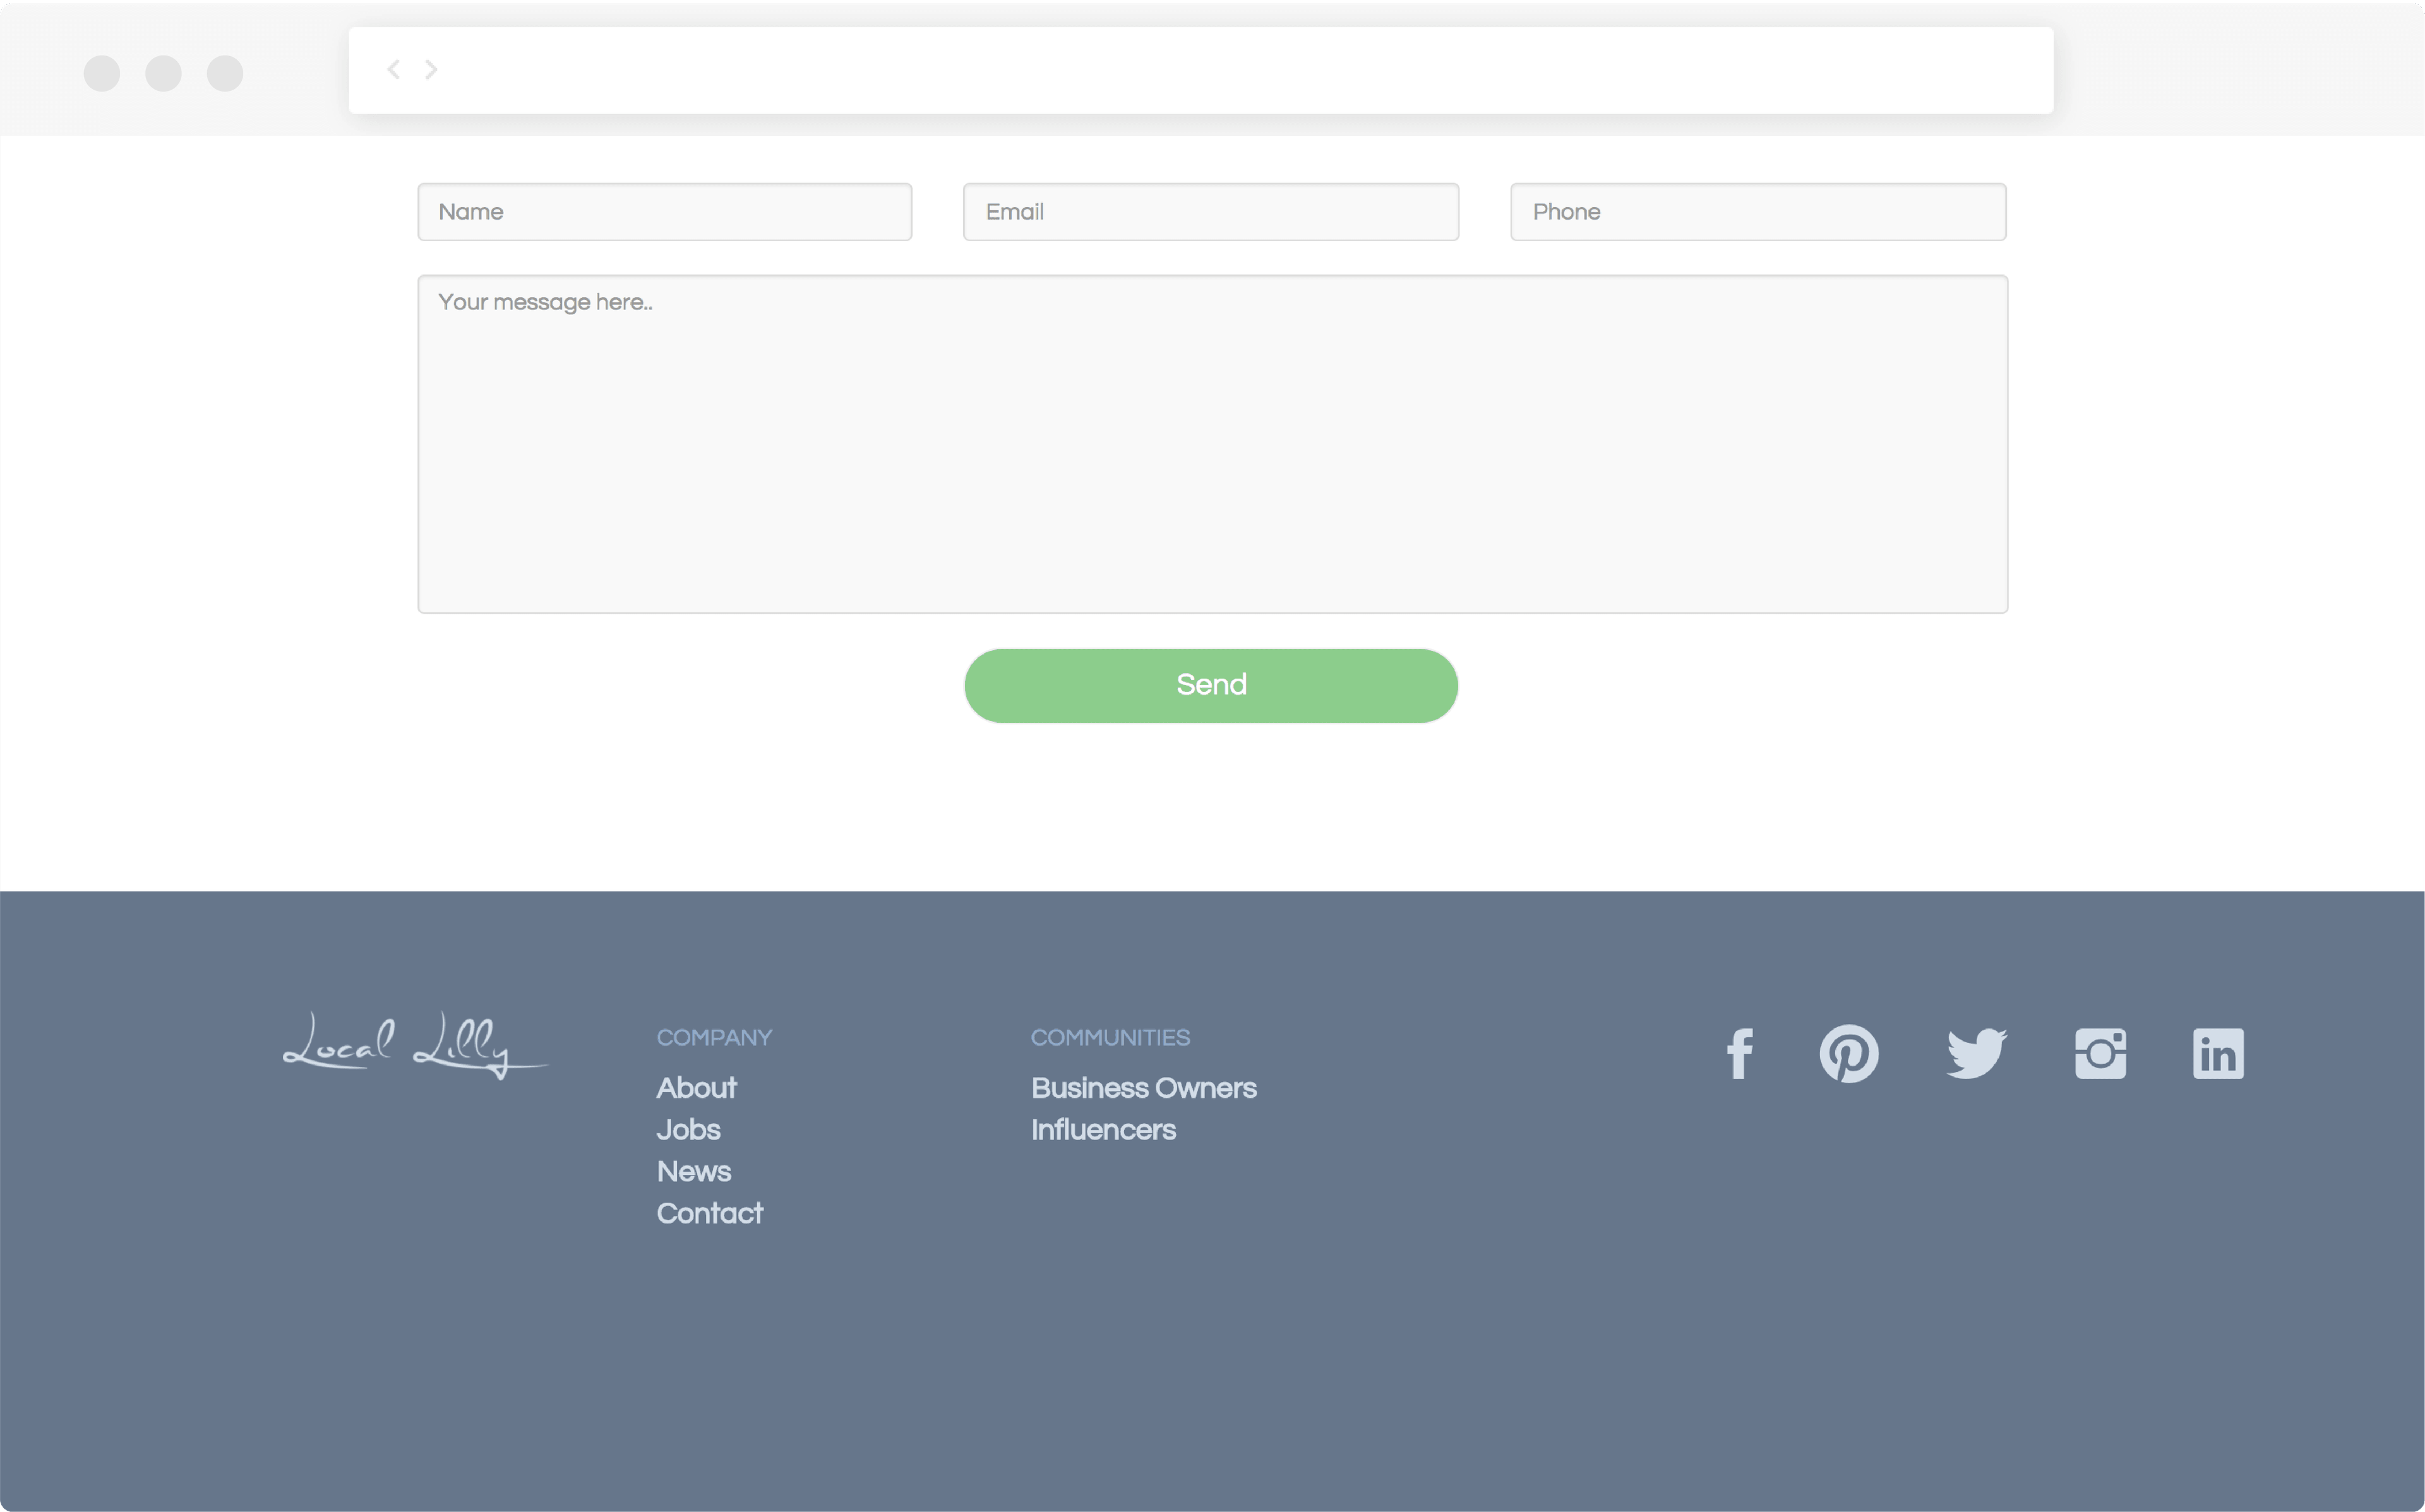The height and width of the screenshot is (1512, 2425).
Task: Click into the 'Your message here..' text area
Action: [1212, 444]
